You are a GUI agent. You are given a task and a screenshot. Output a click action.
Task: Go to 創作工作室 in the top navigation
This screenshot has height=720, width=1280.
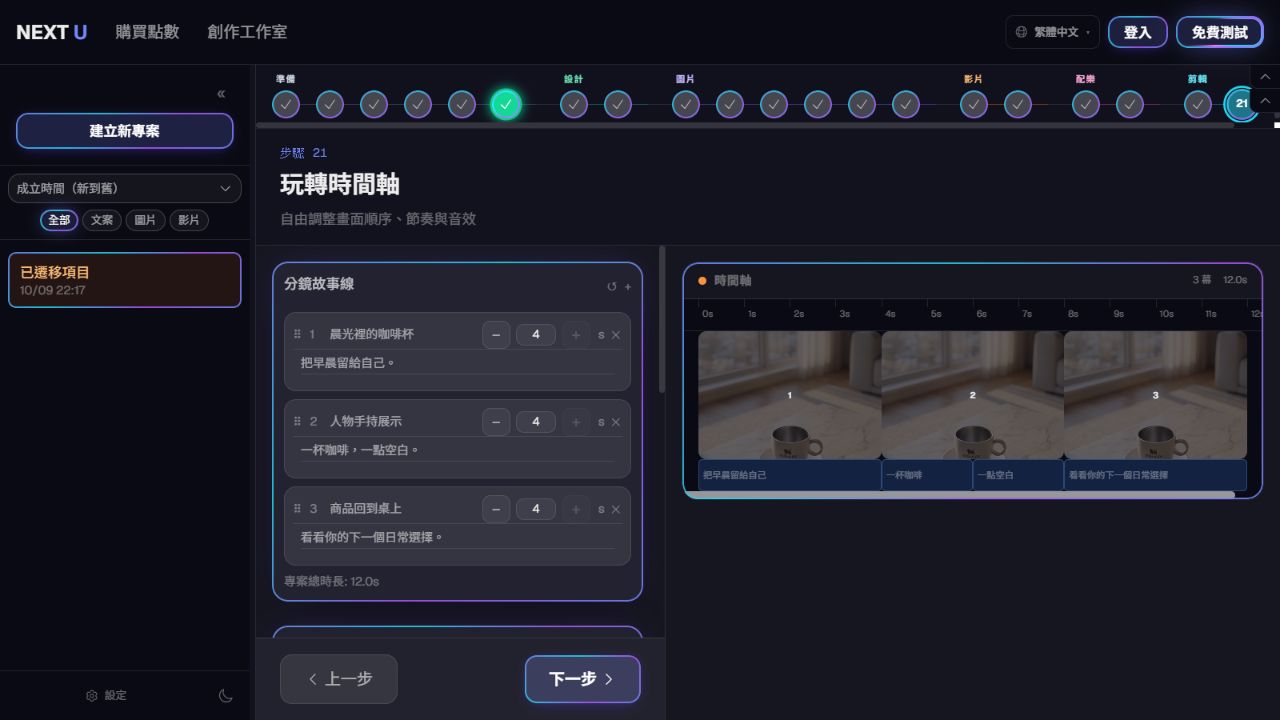click(x=247, y=32)
